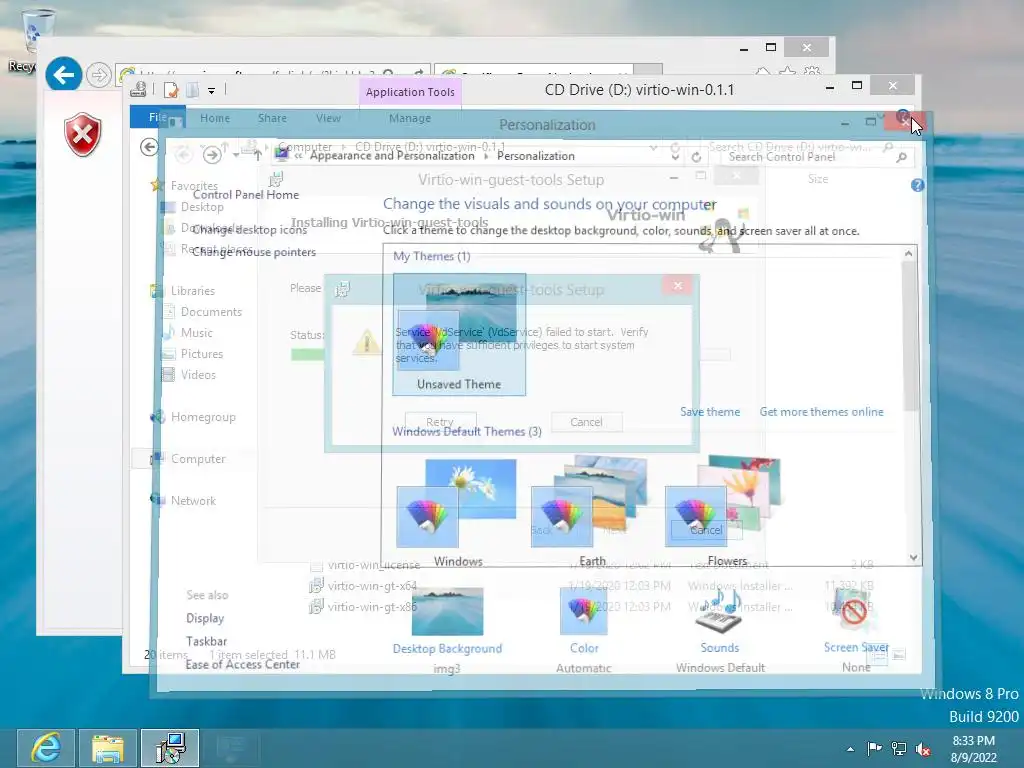Click the Explorer window back arrow button

pos(149,147)
